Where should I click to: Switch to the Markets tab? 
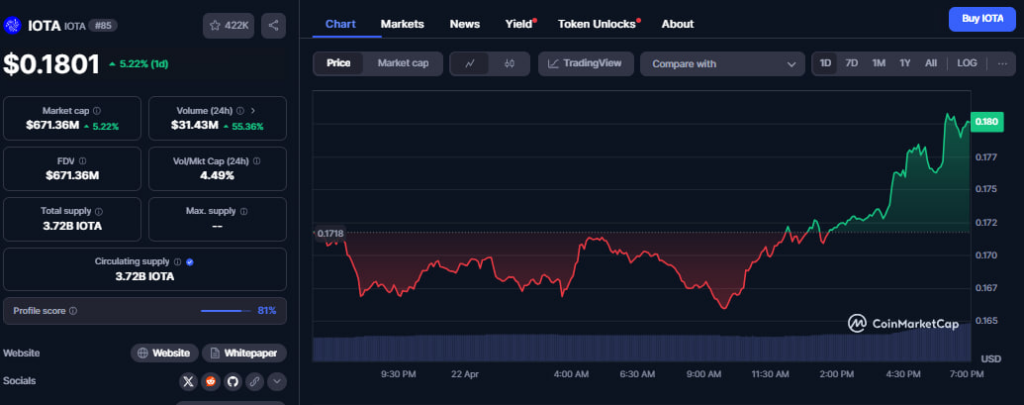tap(402, 23)
